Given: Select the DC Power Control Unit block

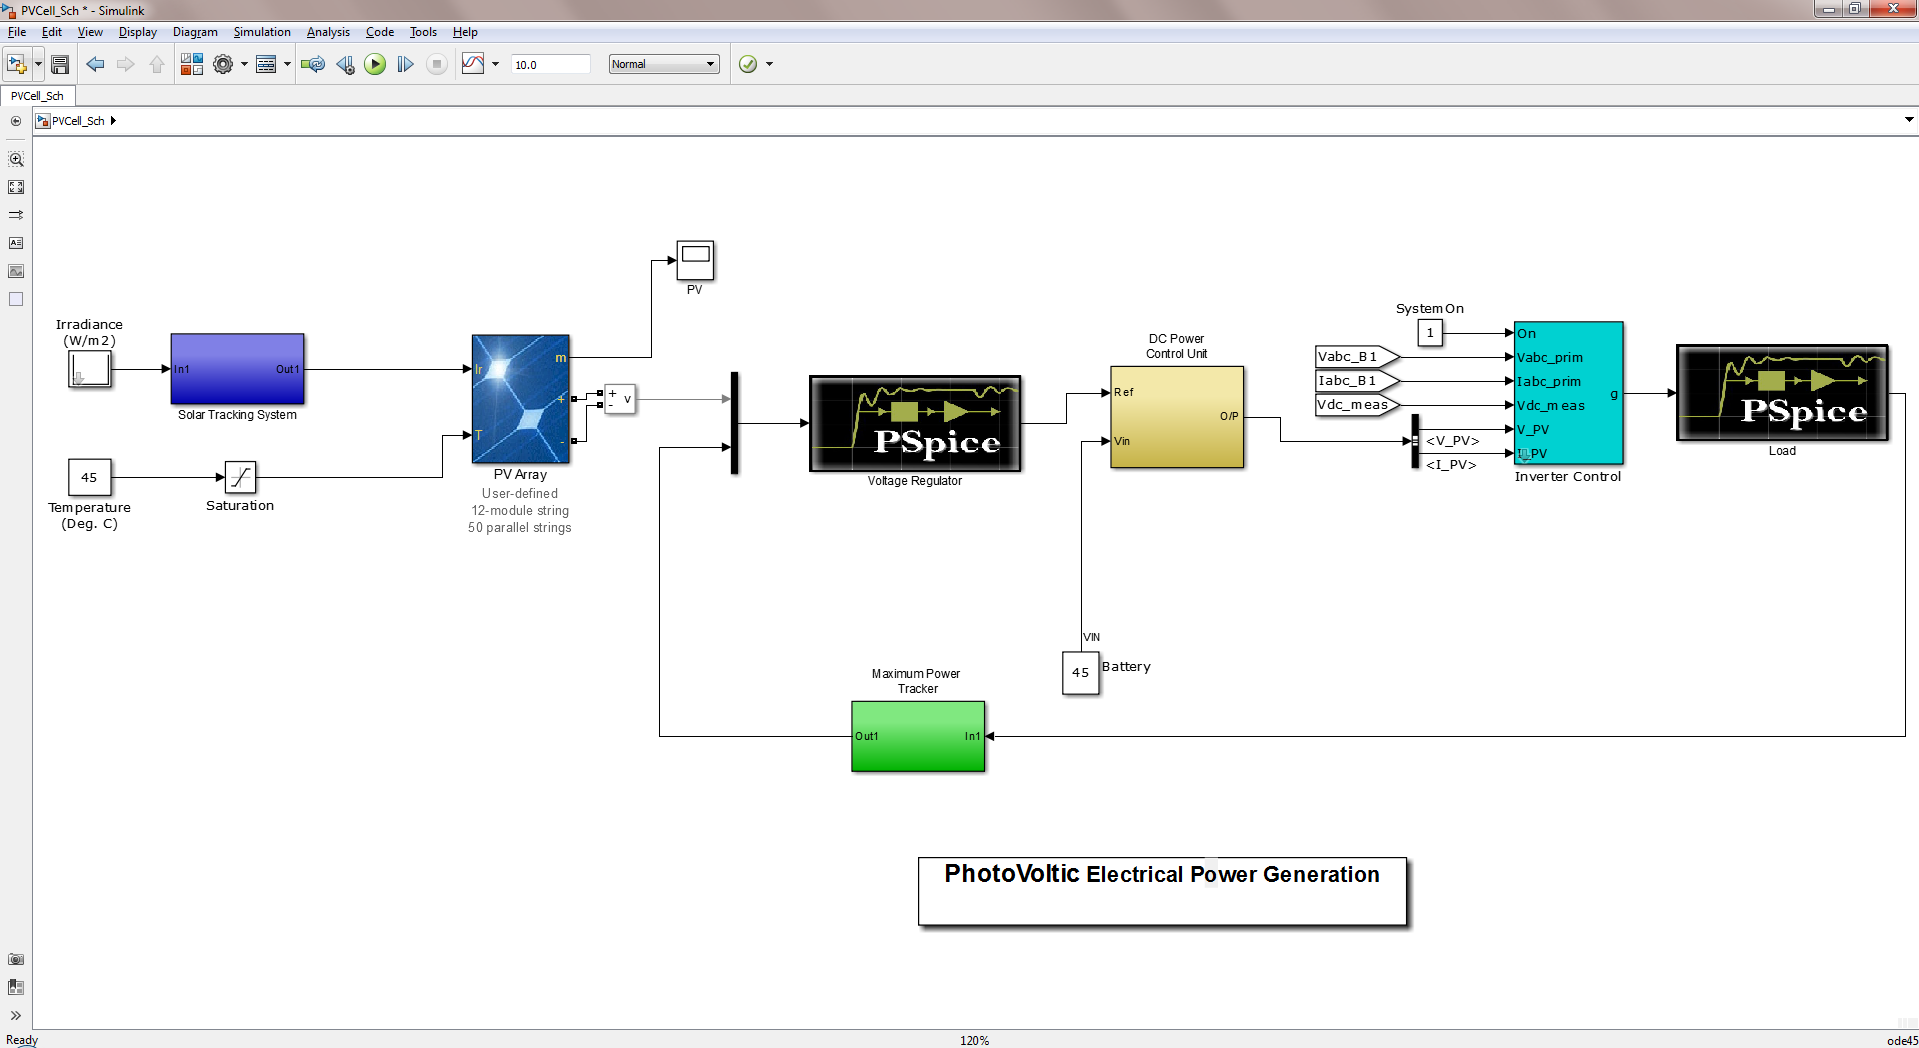Looking at the screenshot, I should pos(1177,417).
